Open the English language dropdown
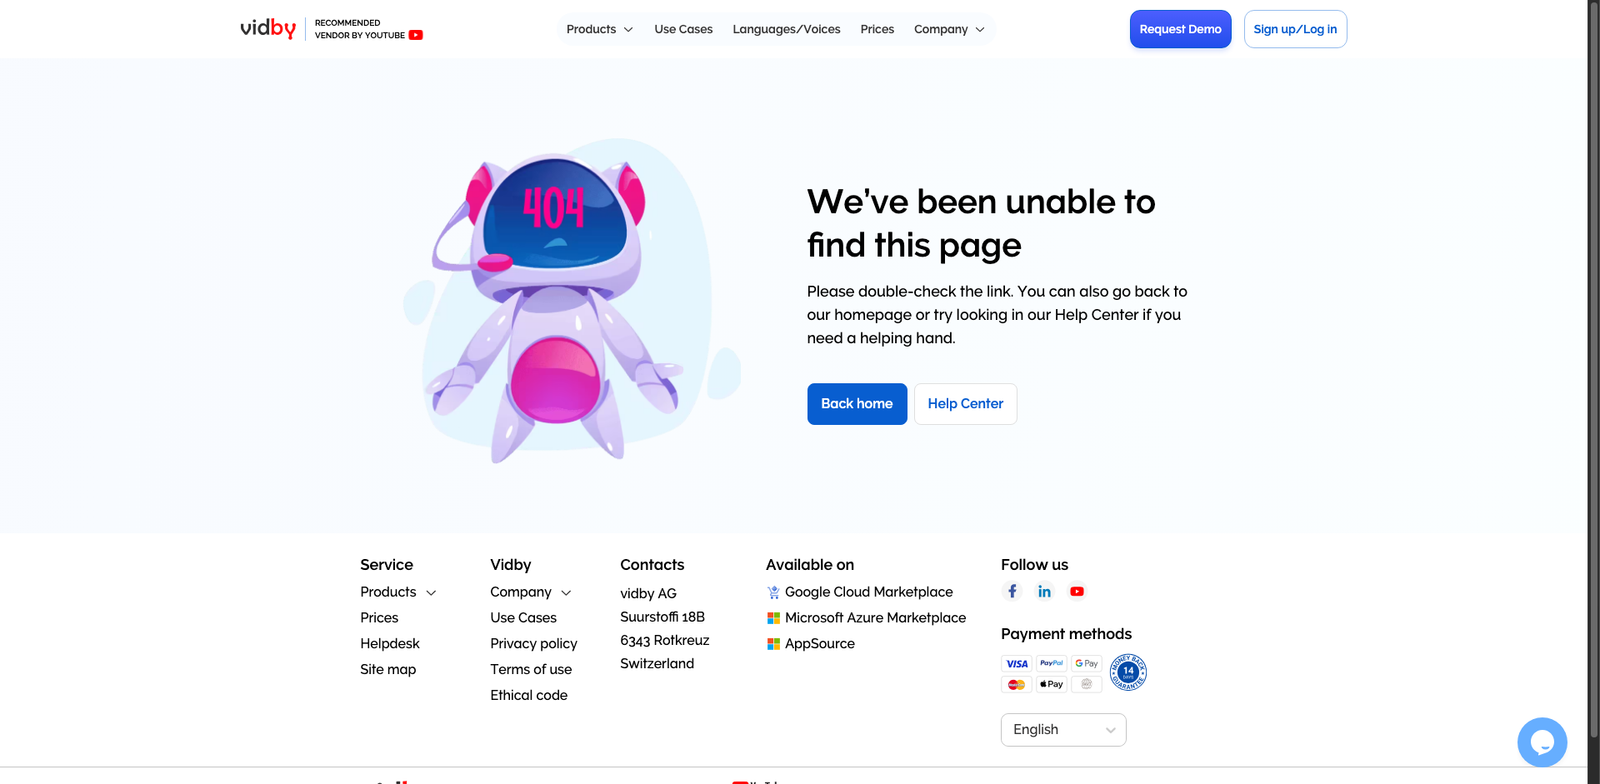1600x784 pixels. (x=1063, y=729)
